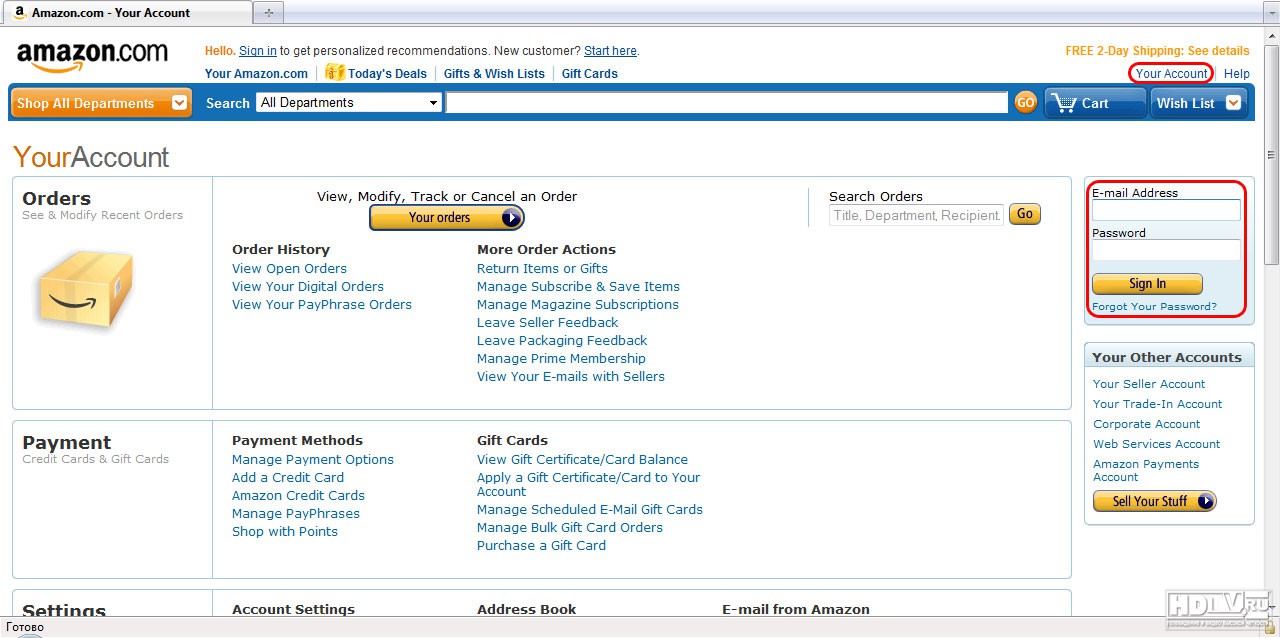Viewport: 1280px width, 638px height.
Task: Click the Go button beside Search Orders
Action: click(x=1025, y=214)
